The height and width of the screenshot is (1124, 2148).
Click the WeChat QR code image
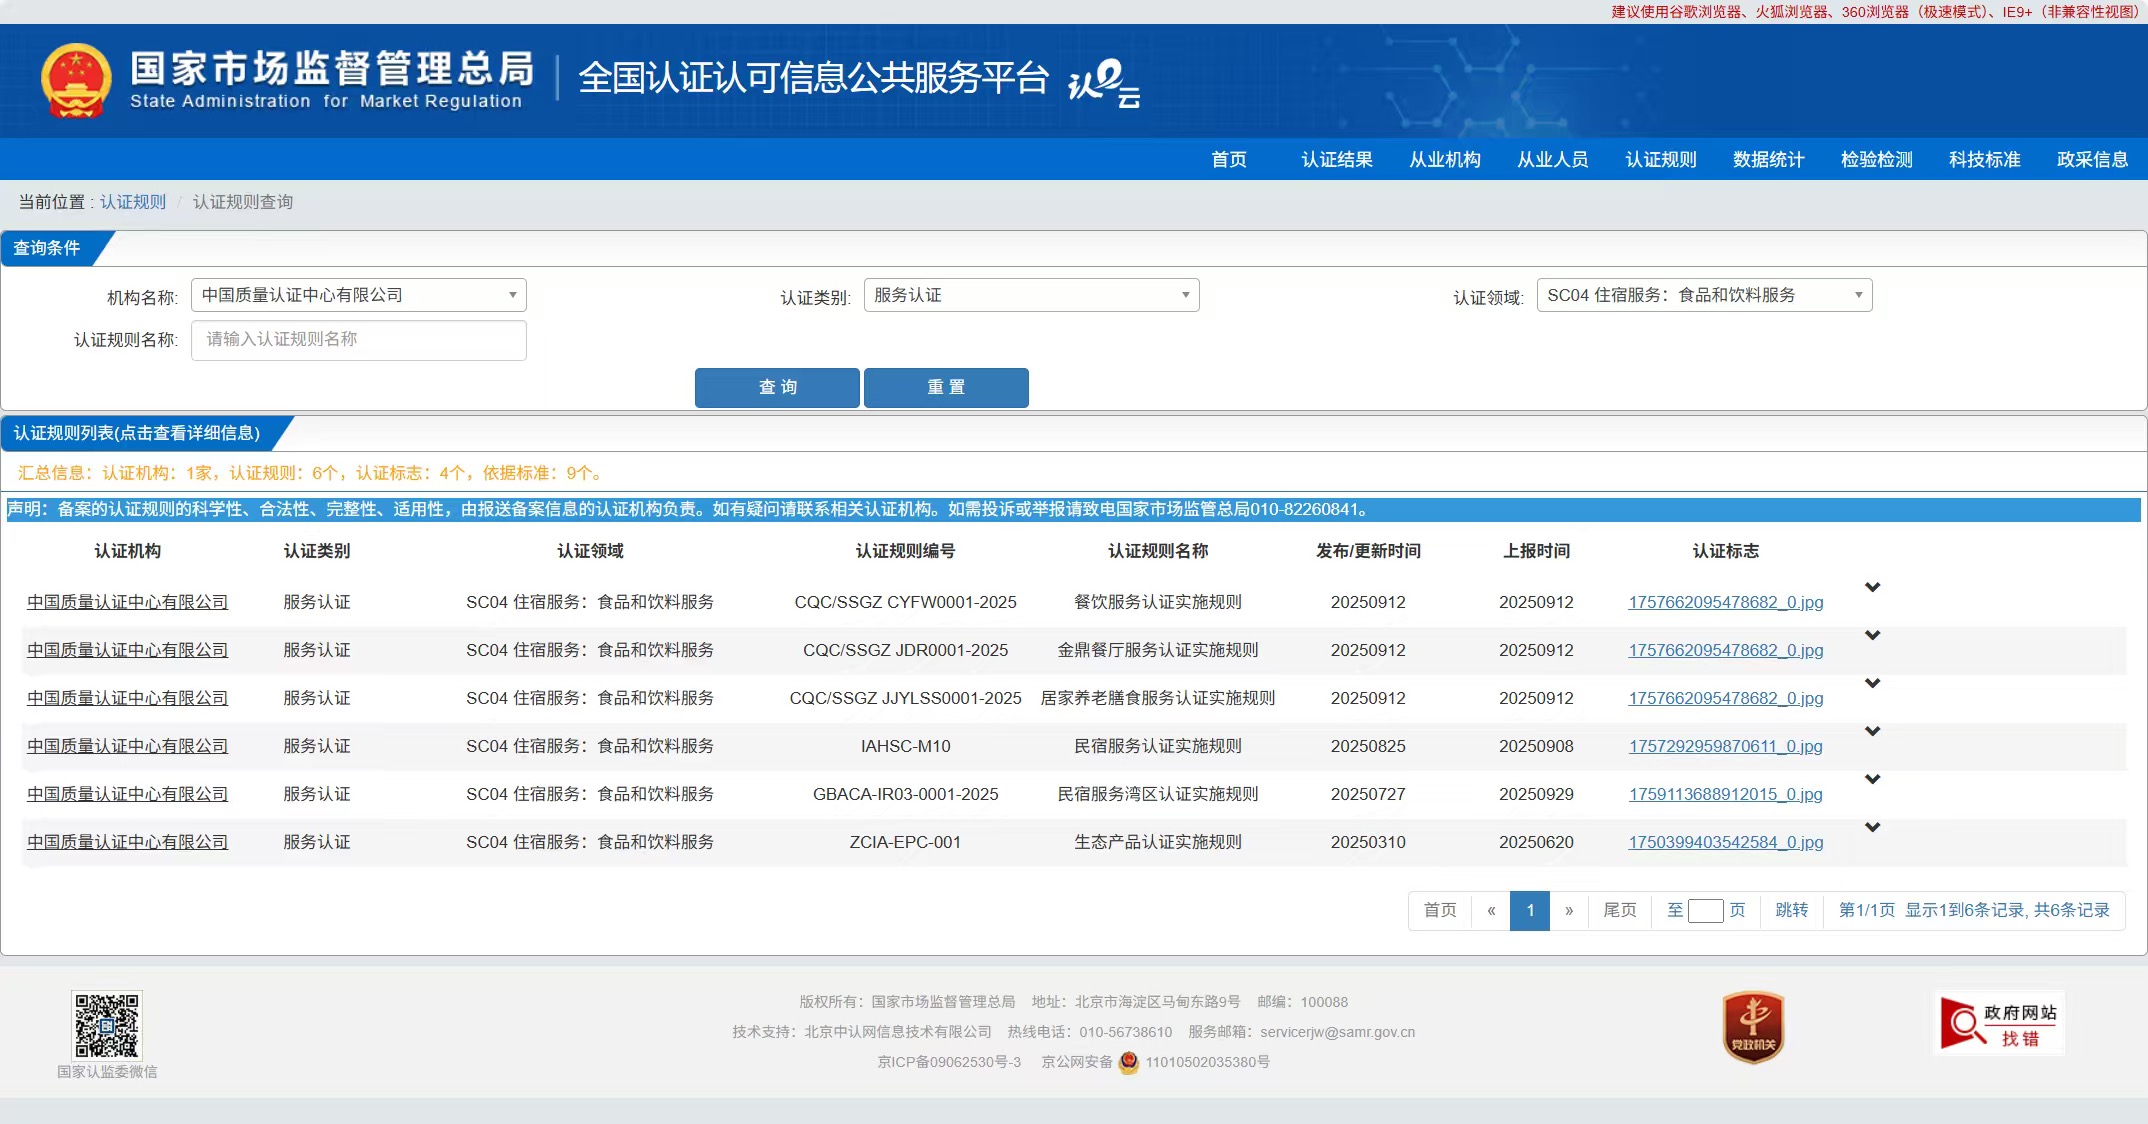click(107, 1025)
